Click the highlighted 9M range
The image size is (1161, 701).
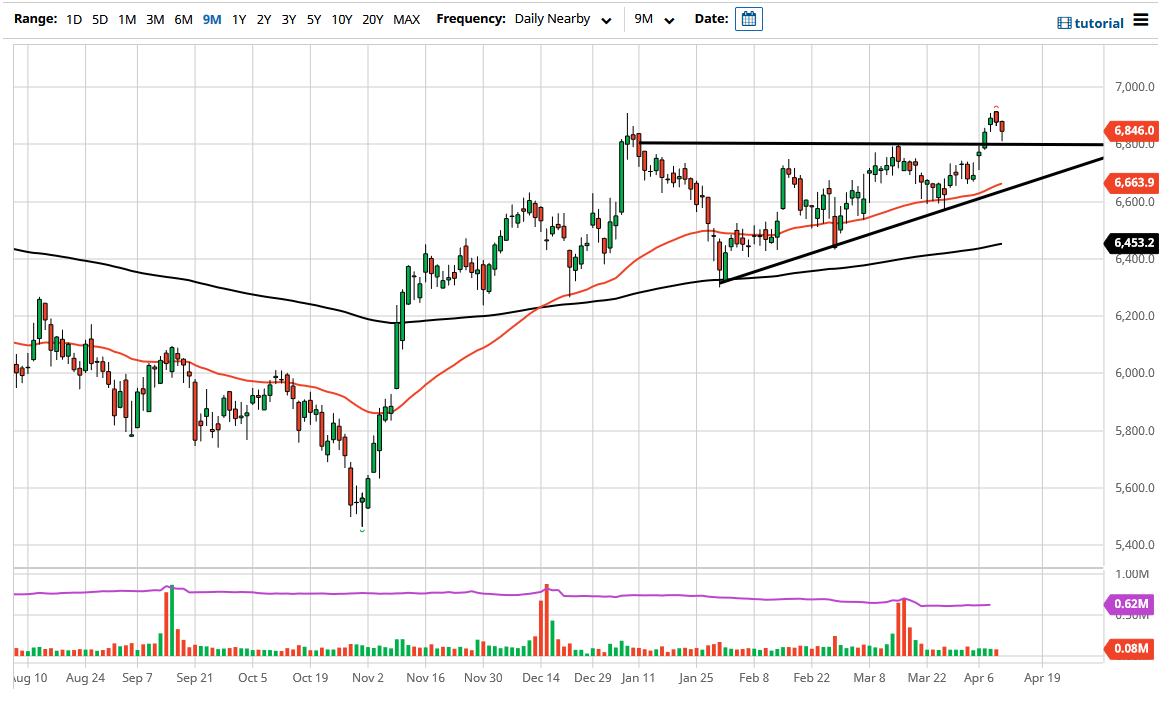[210, 18]
